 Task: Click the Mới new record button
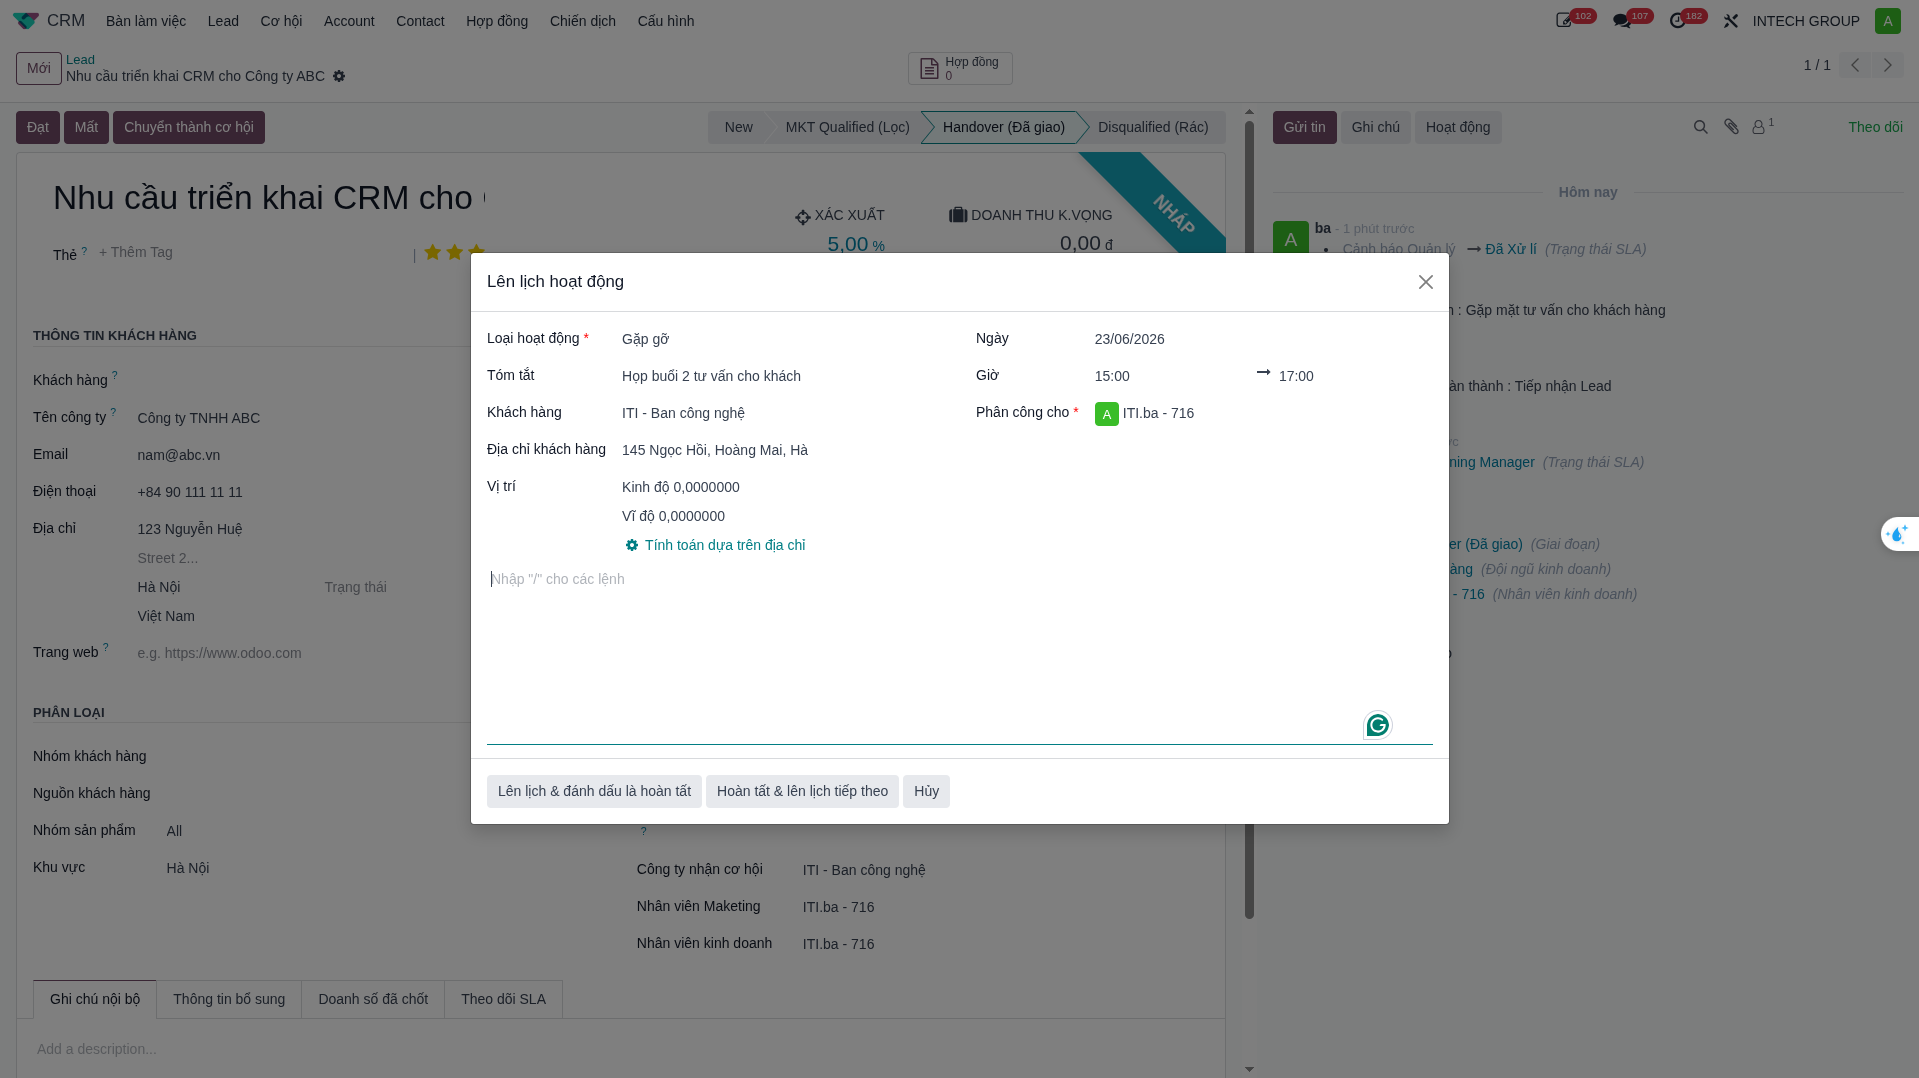(39, 68)
